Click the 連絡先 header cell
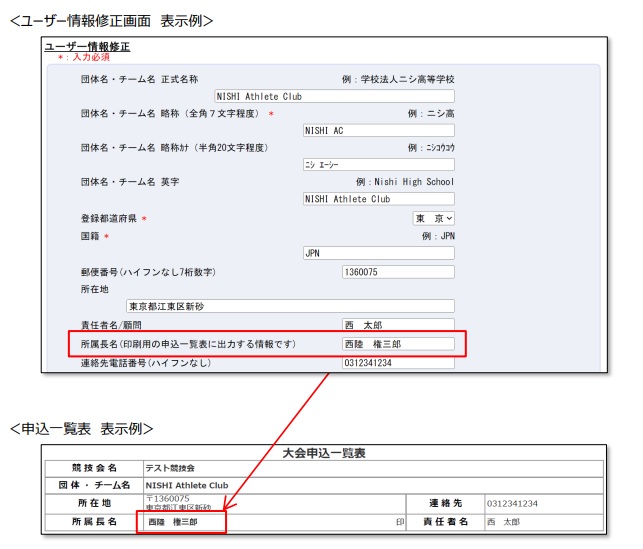Screen dimensions: 643x549 446,503
